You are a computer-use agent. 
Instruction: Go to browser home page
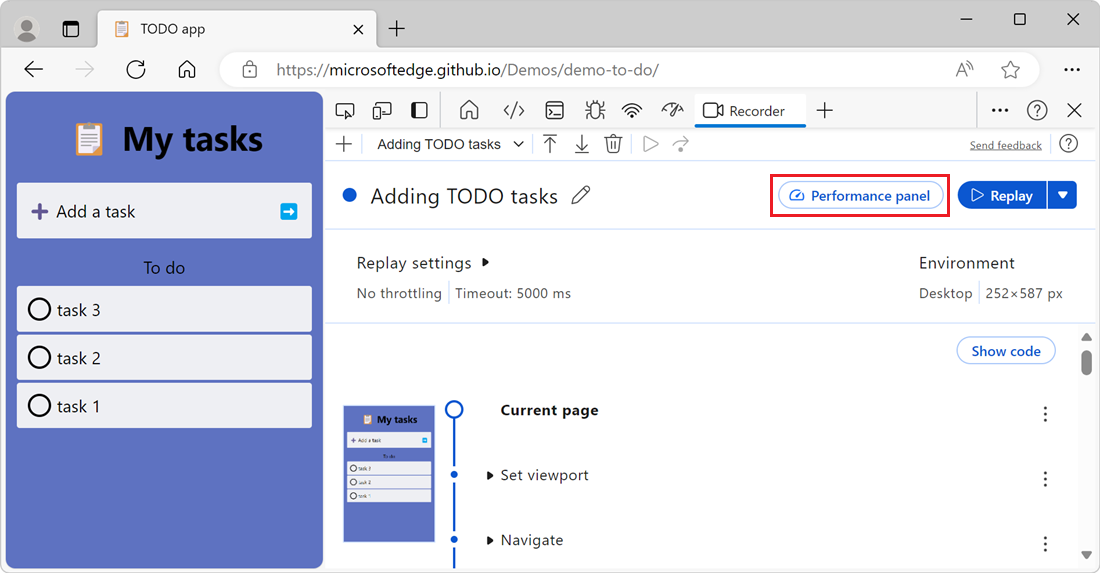(187, 69)
